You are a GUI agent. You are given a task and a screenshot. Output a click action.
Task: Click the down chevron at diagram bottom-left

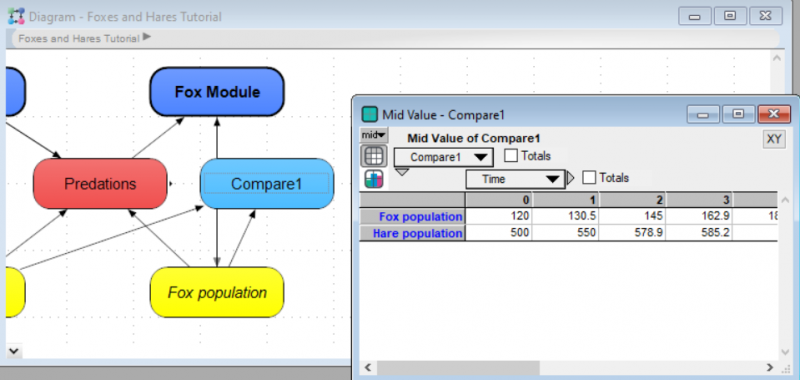click(x=14, y=351)
